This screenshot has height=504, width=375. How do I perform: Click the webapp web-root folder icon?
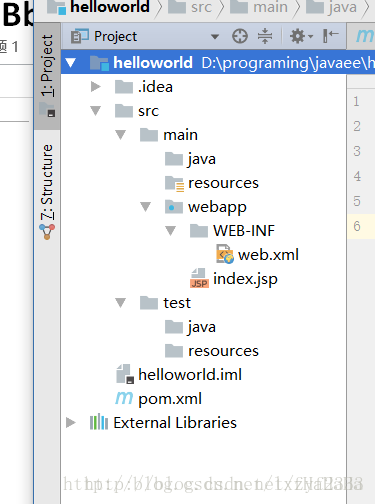(174, 207)
